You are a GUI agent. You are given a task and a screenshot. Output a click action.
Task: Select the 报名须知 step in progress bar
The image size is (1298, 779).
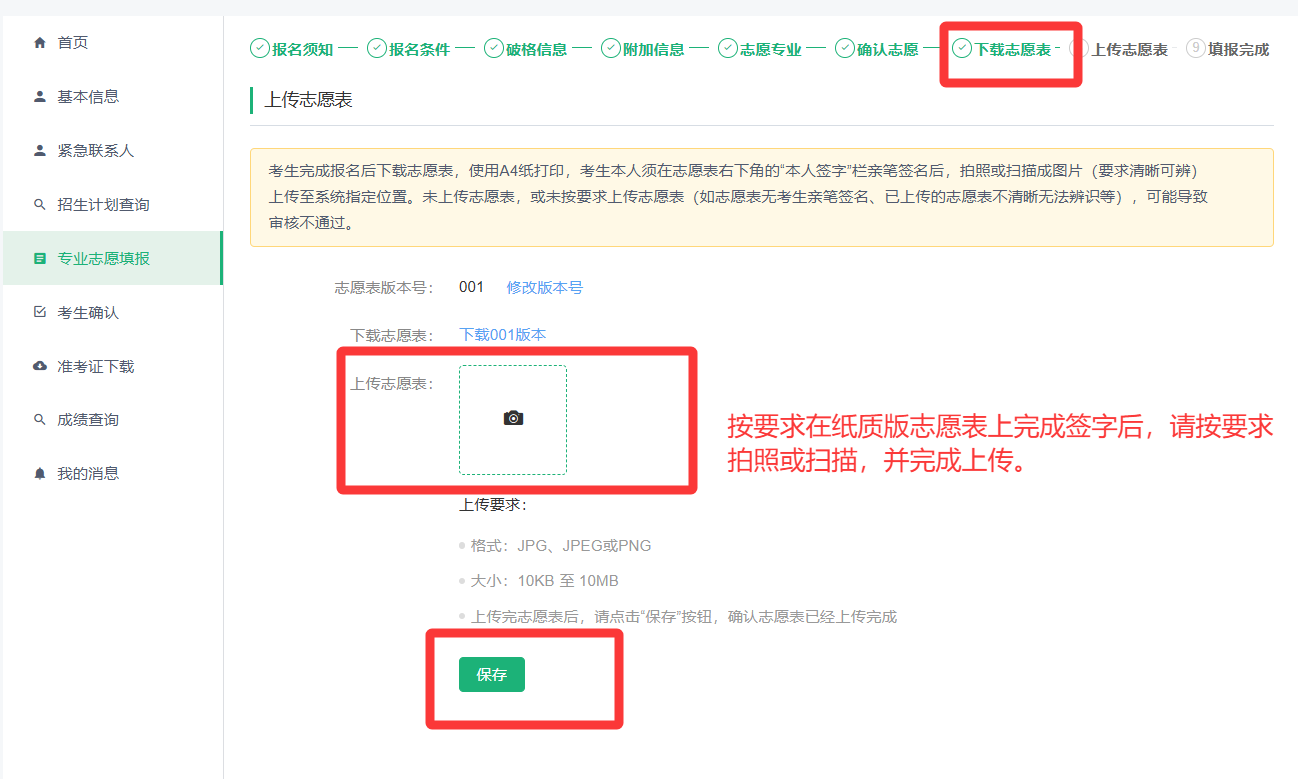point(302,49)
